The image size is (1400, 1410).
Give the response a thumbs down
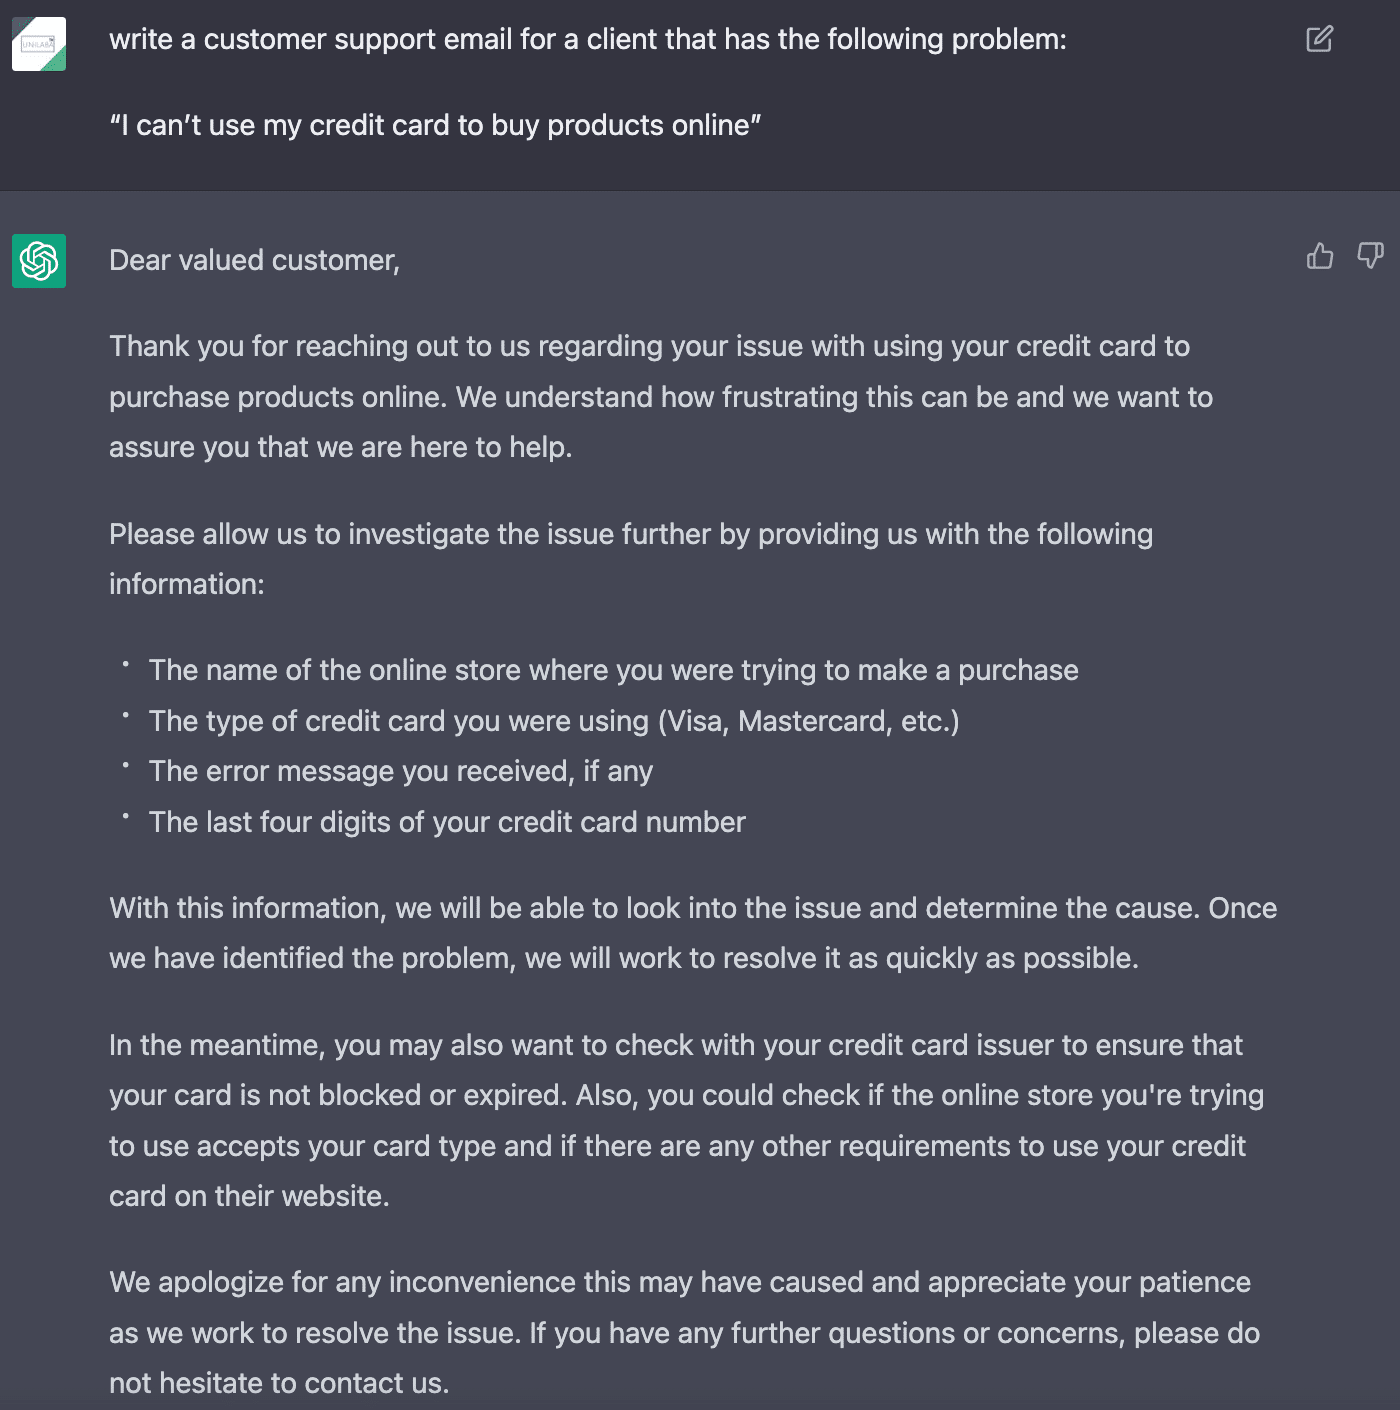[x=1370, y=256]
